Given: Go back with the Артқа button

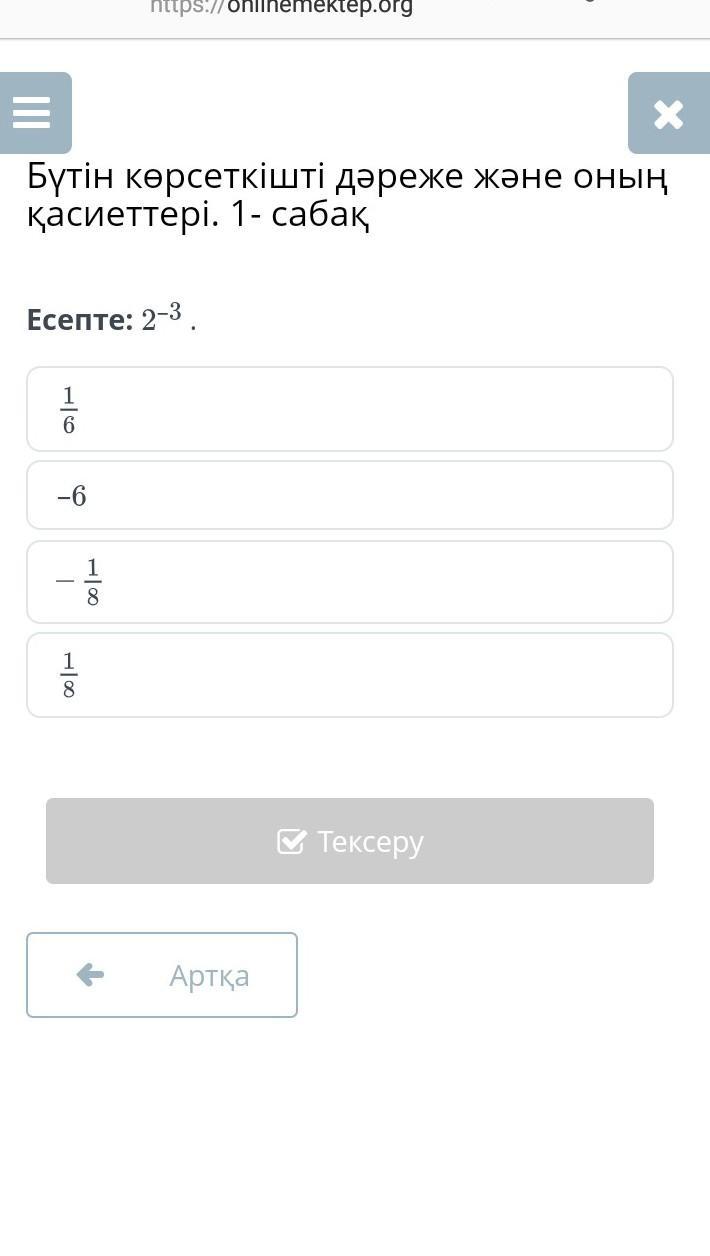Looking at the screenshot, I should [162, 975].
